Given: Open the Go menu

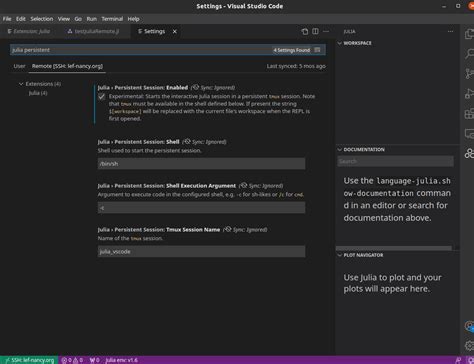Looking at the screenshot, I should (x=78, y=19).
